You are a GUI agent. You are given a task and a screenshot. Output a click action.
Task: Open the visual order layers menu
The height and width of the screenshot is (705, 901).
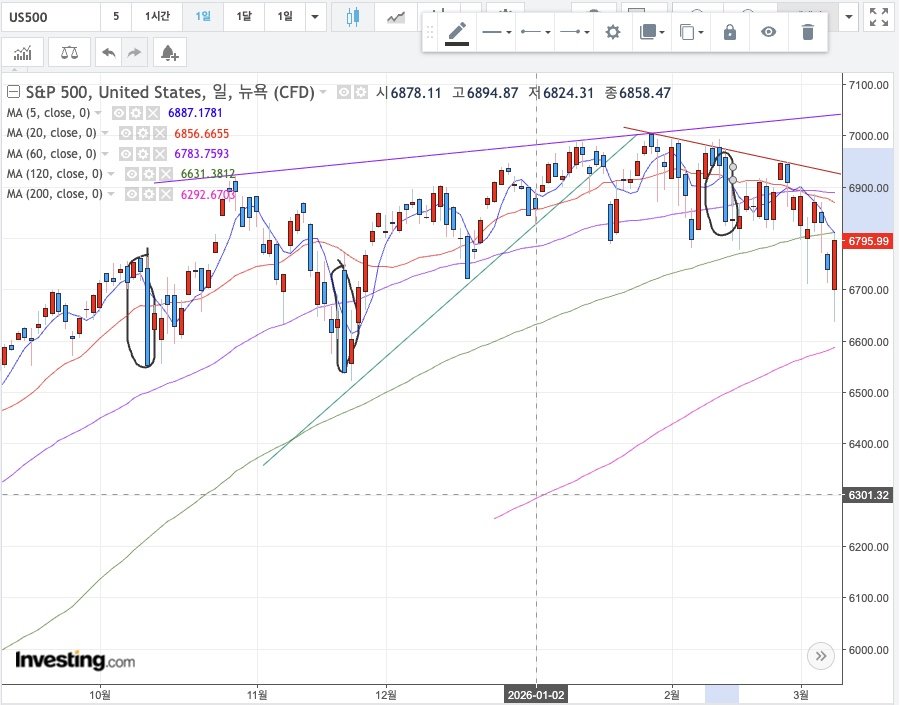pos(652,32)
